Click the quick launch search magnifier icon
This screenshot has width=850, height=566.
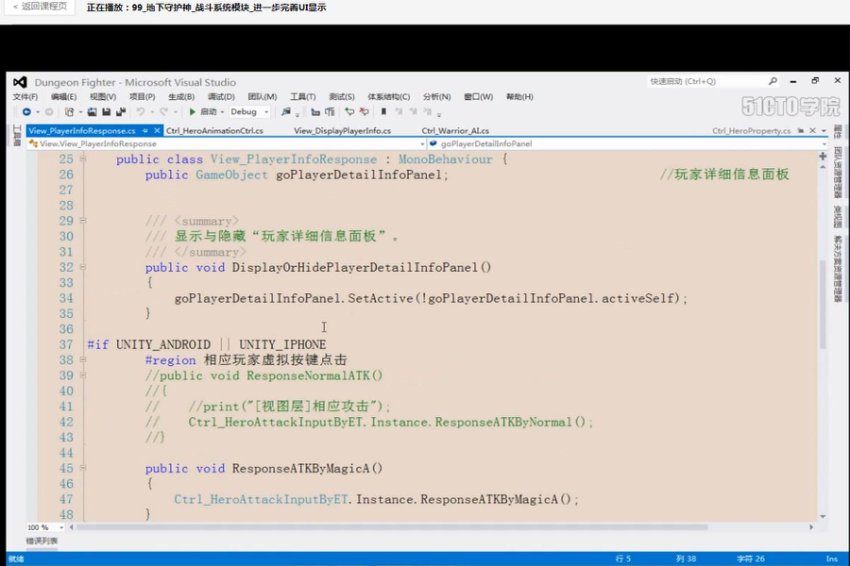coord(773,81)
